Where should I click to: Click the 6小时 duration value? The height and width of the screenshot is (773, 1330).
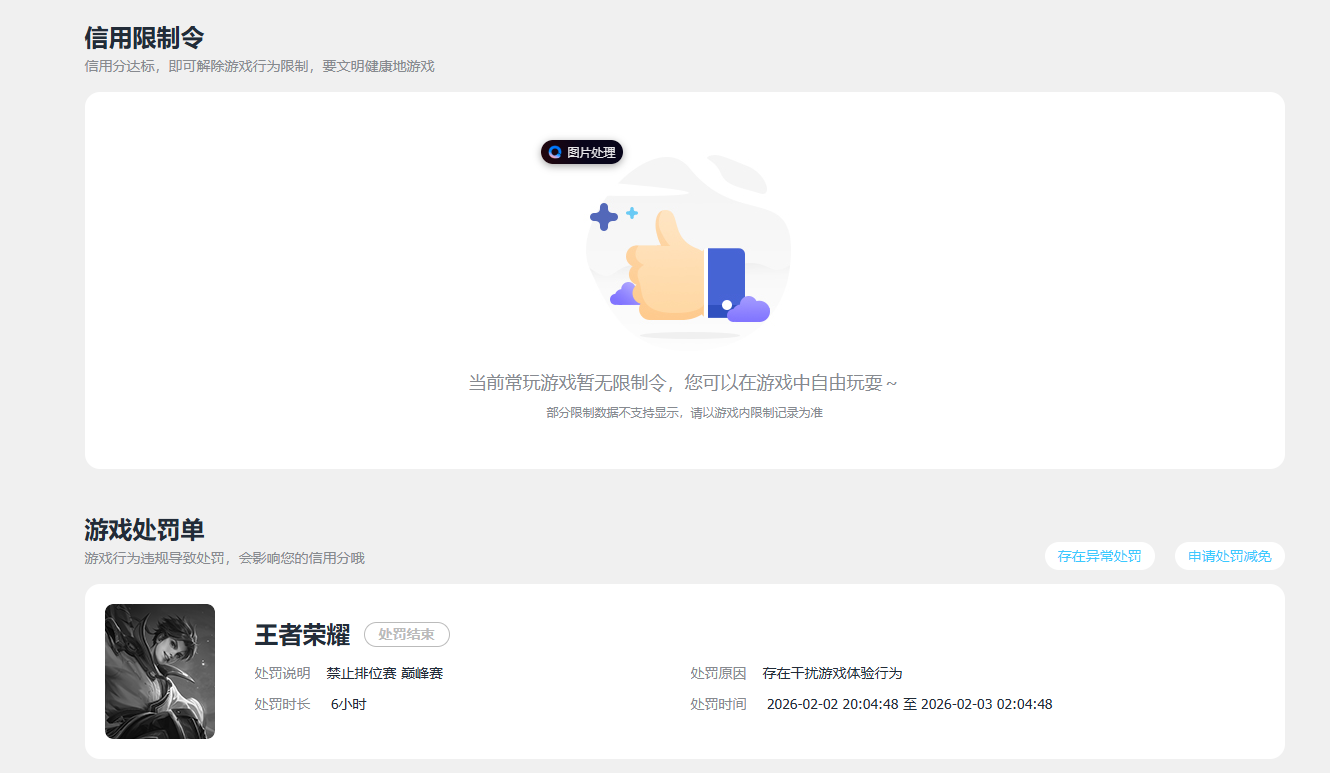pyautogui.click(x=349, y=704)
